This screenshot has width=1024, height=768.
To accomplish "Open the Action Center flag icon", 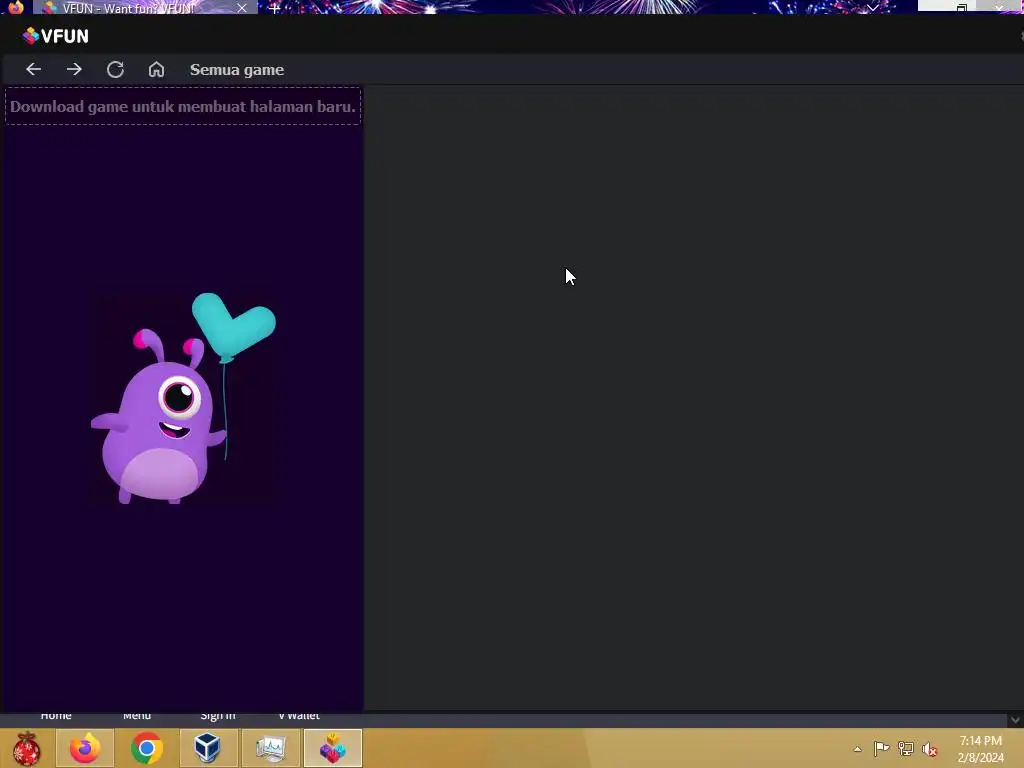I will 881,748.
